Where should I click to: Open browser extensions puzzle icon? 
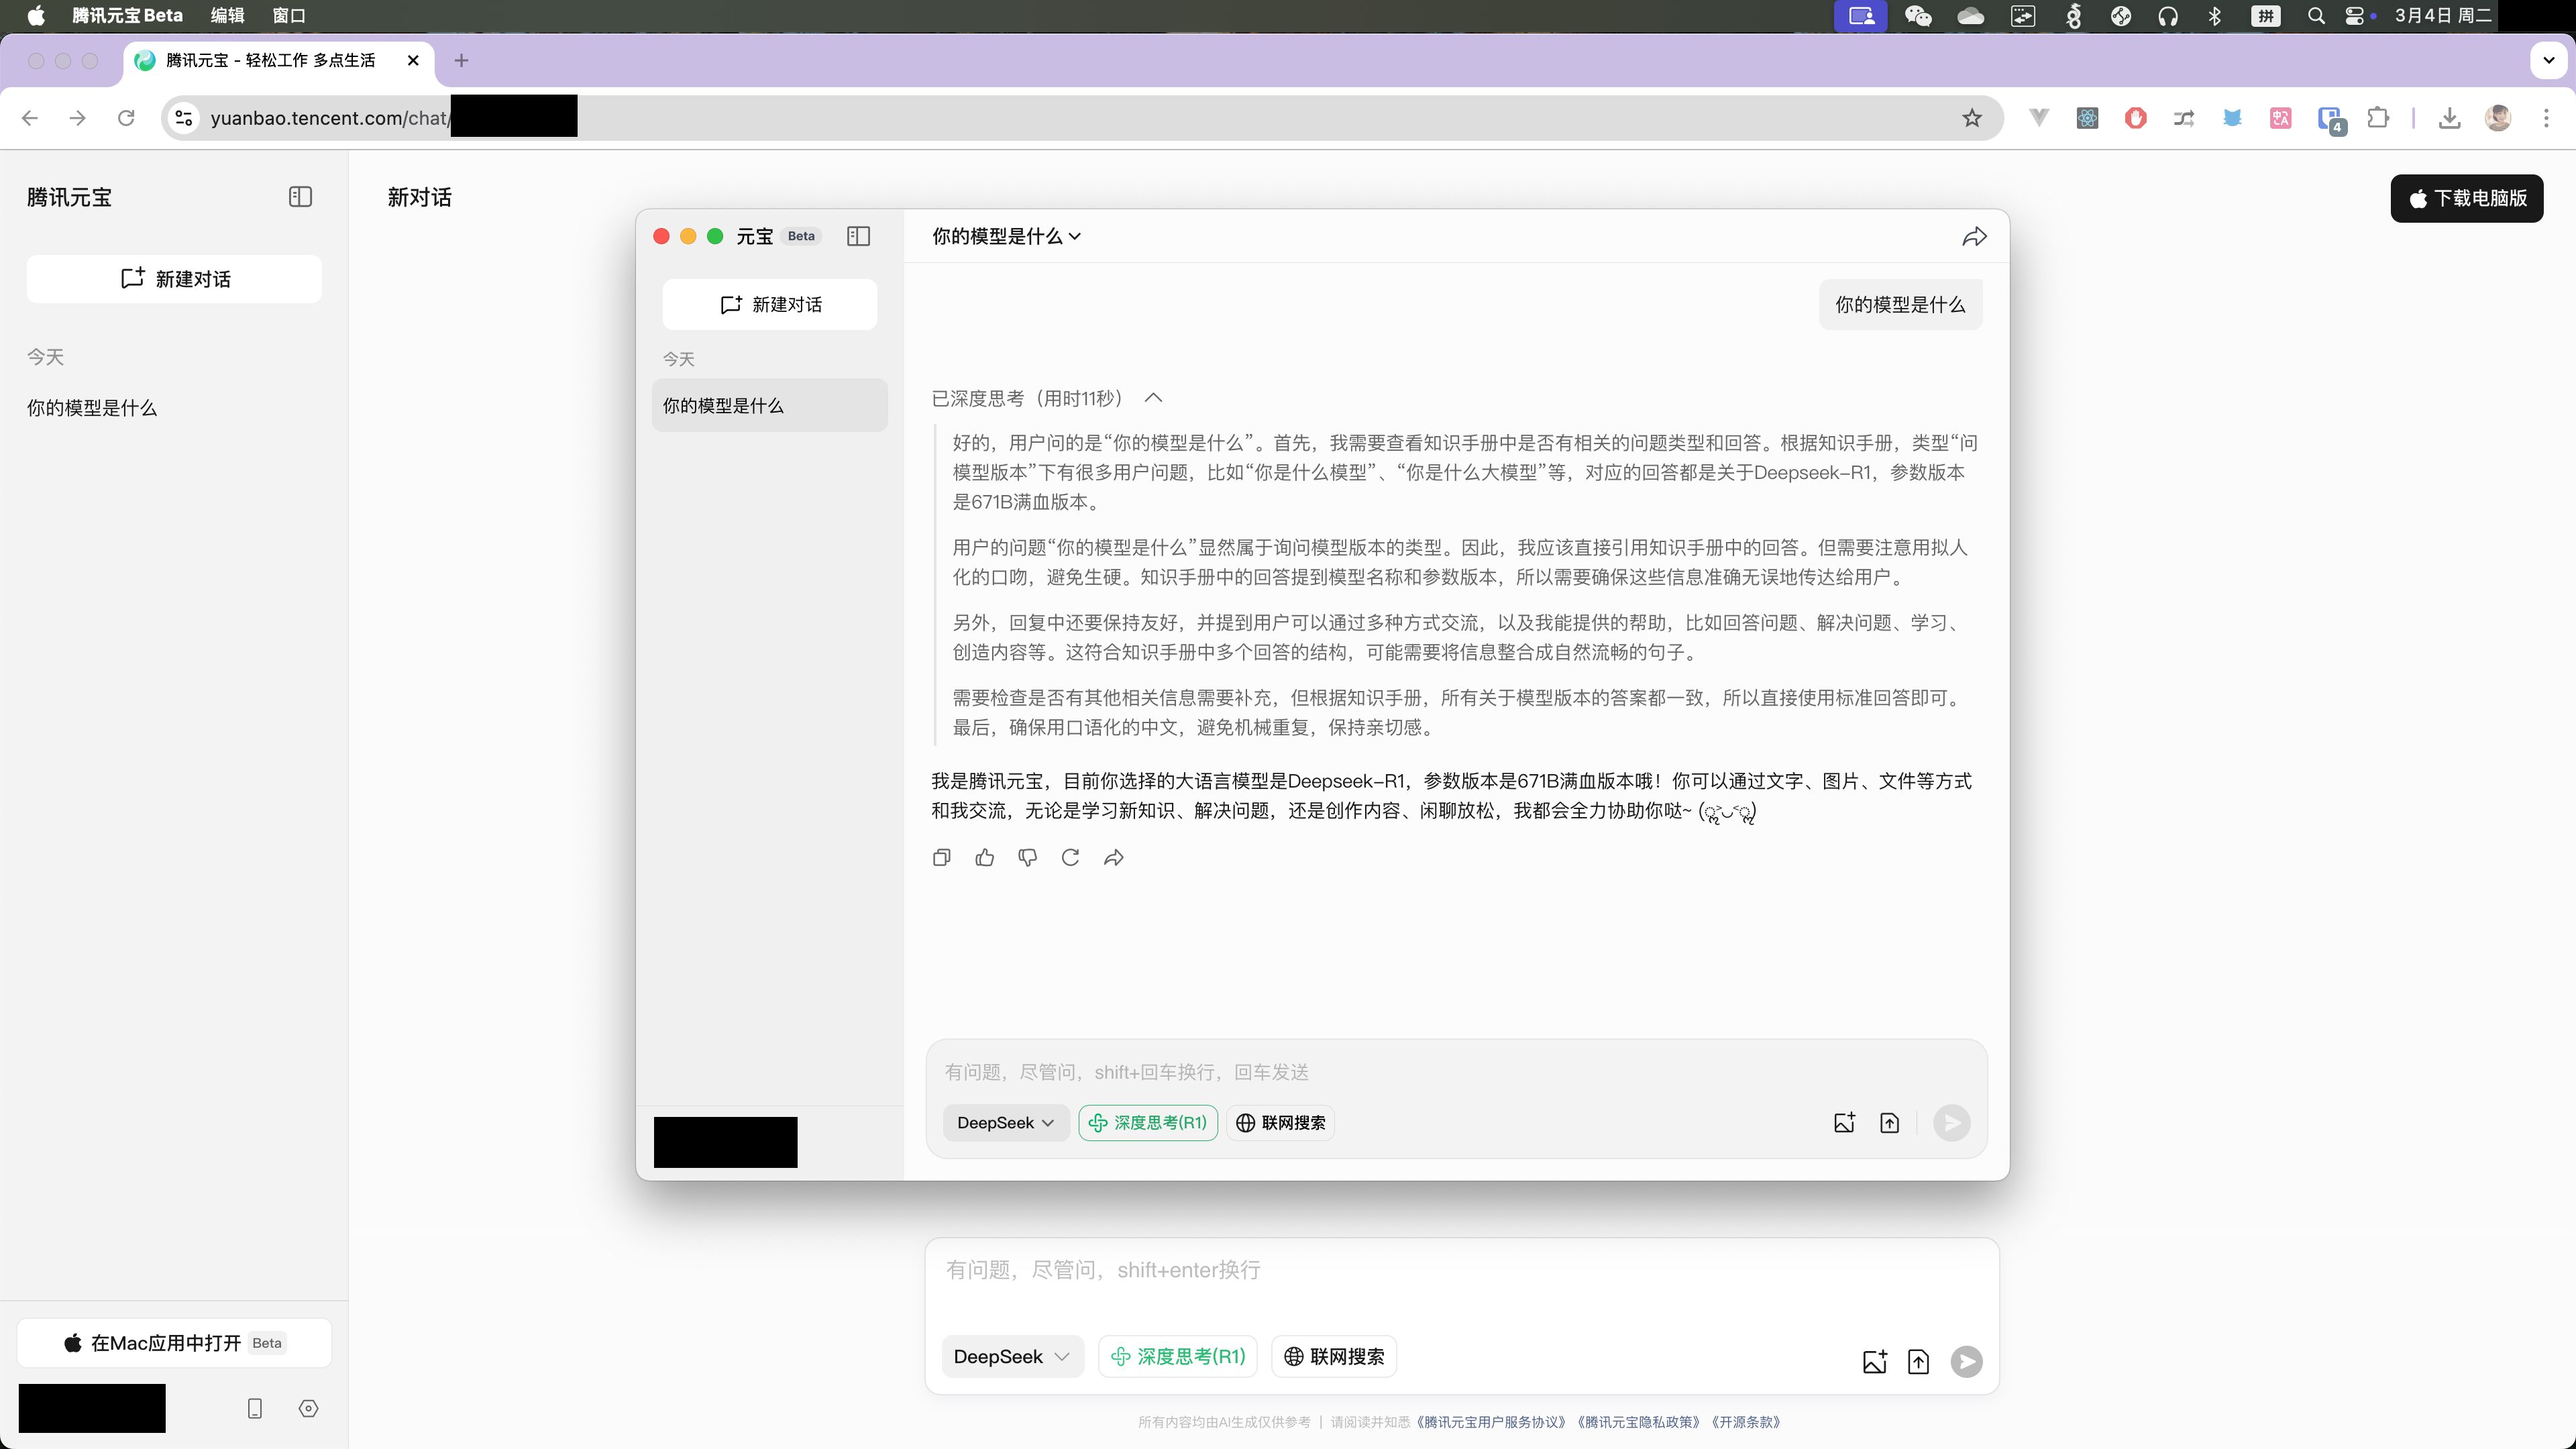point(2378,118)
